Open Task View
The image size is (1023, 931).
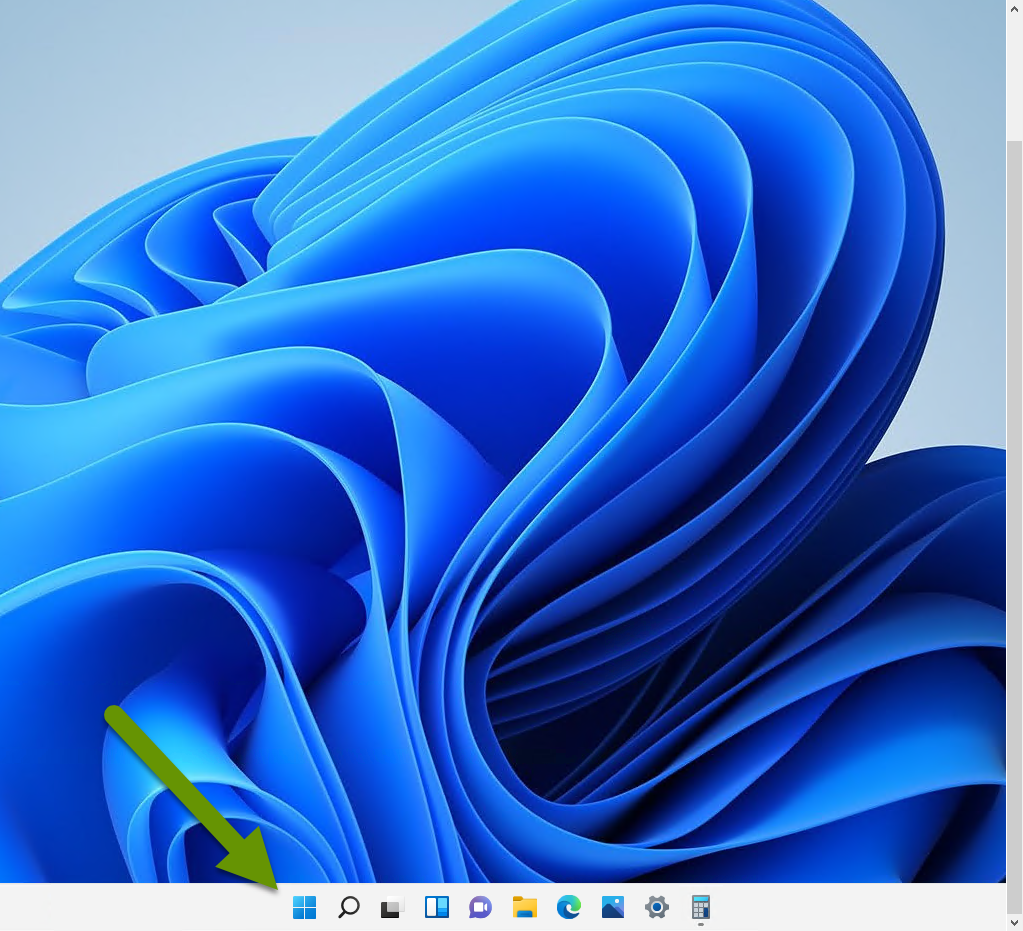click(x=390, y=908)
